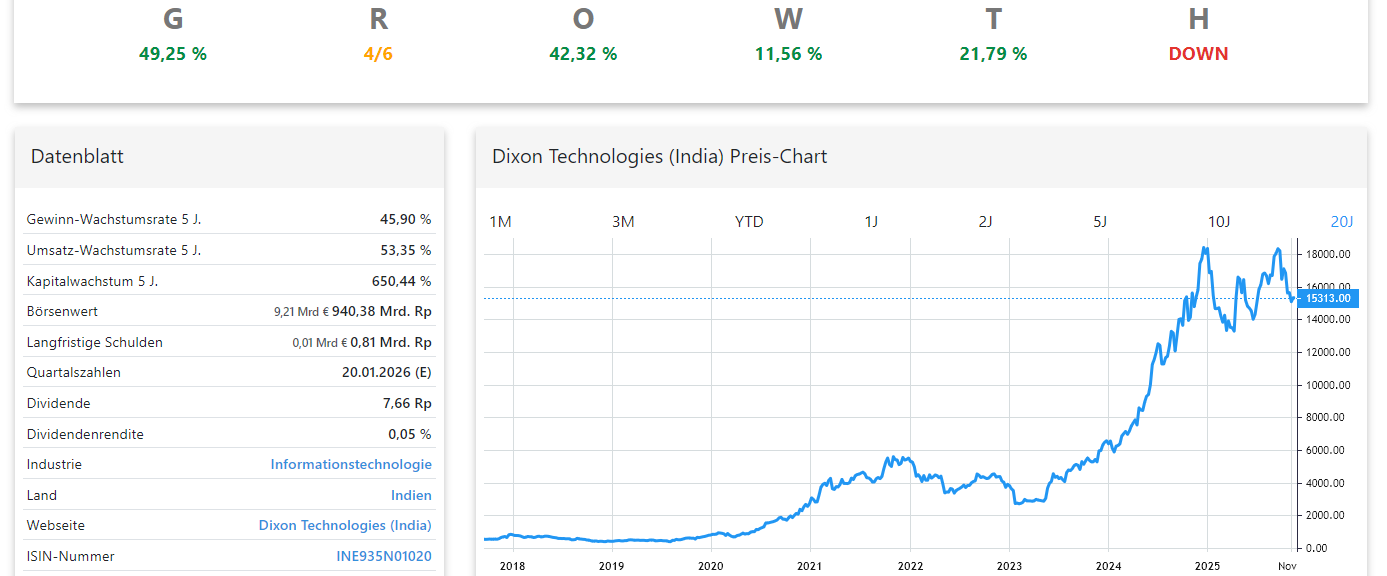Select the 1J time range
Screen dimensions: 1387x576
pos(870,222)
